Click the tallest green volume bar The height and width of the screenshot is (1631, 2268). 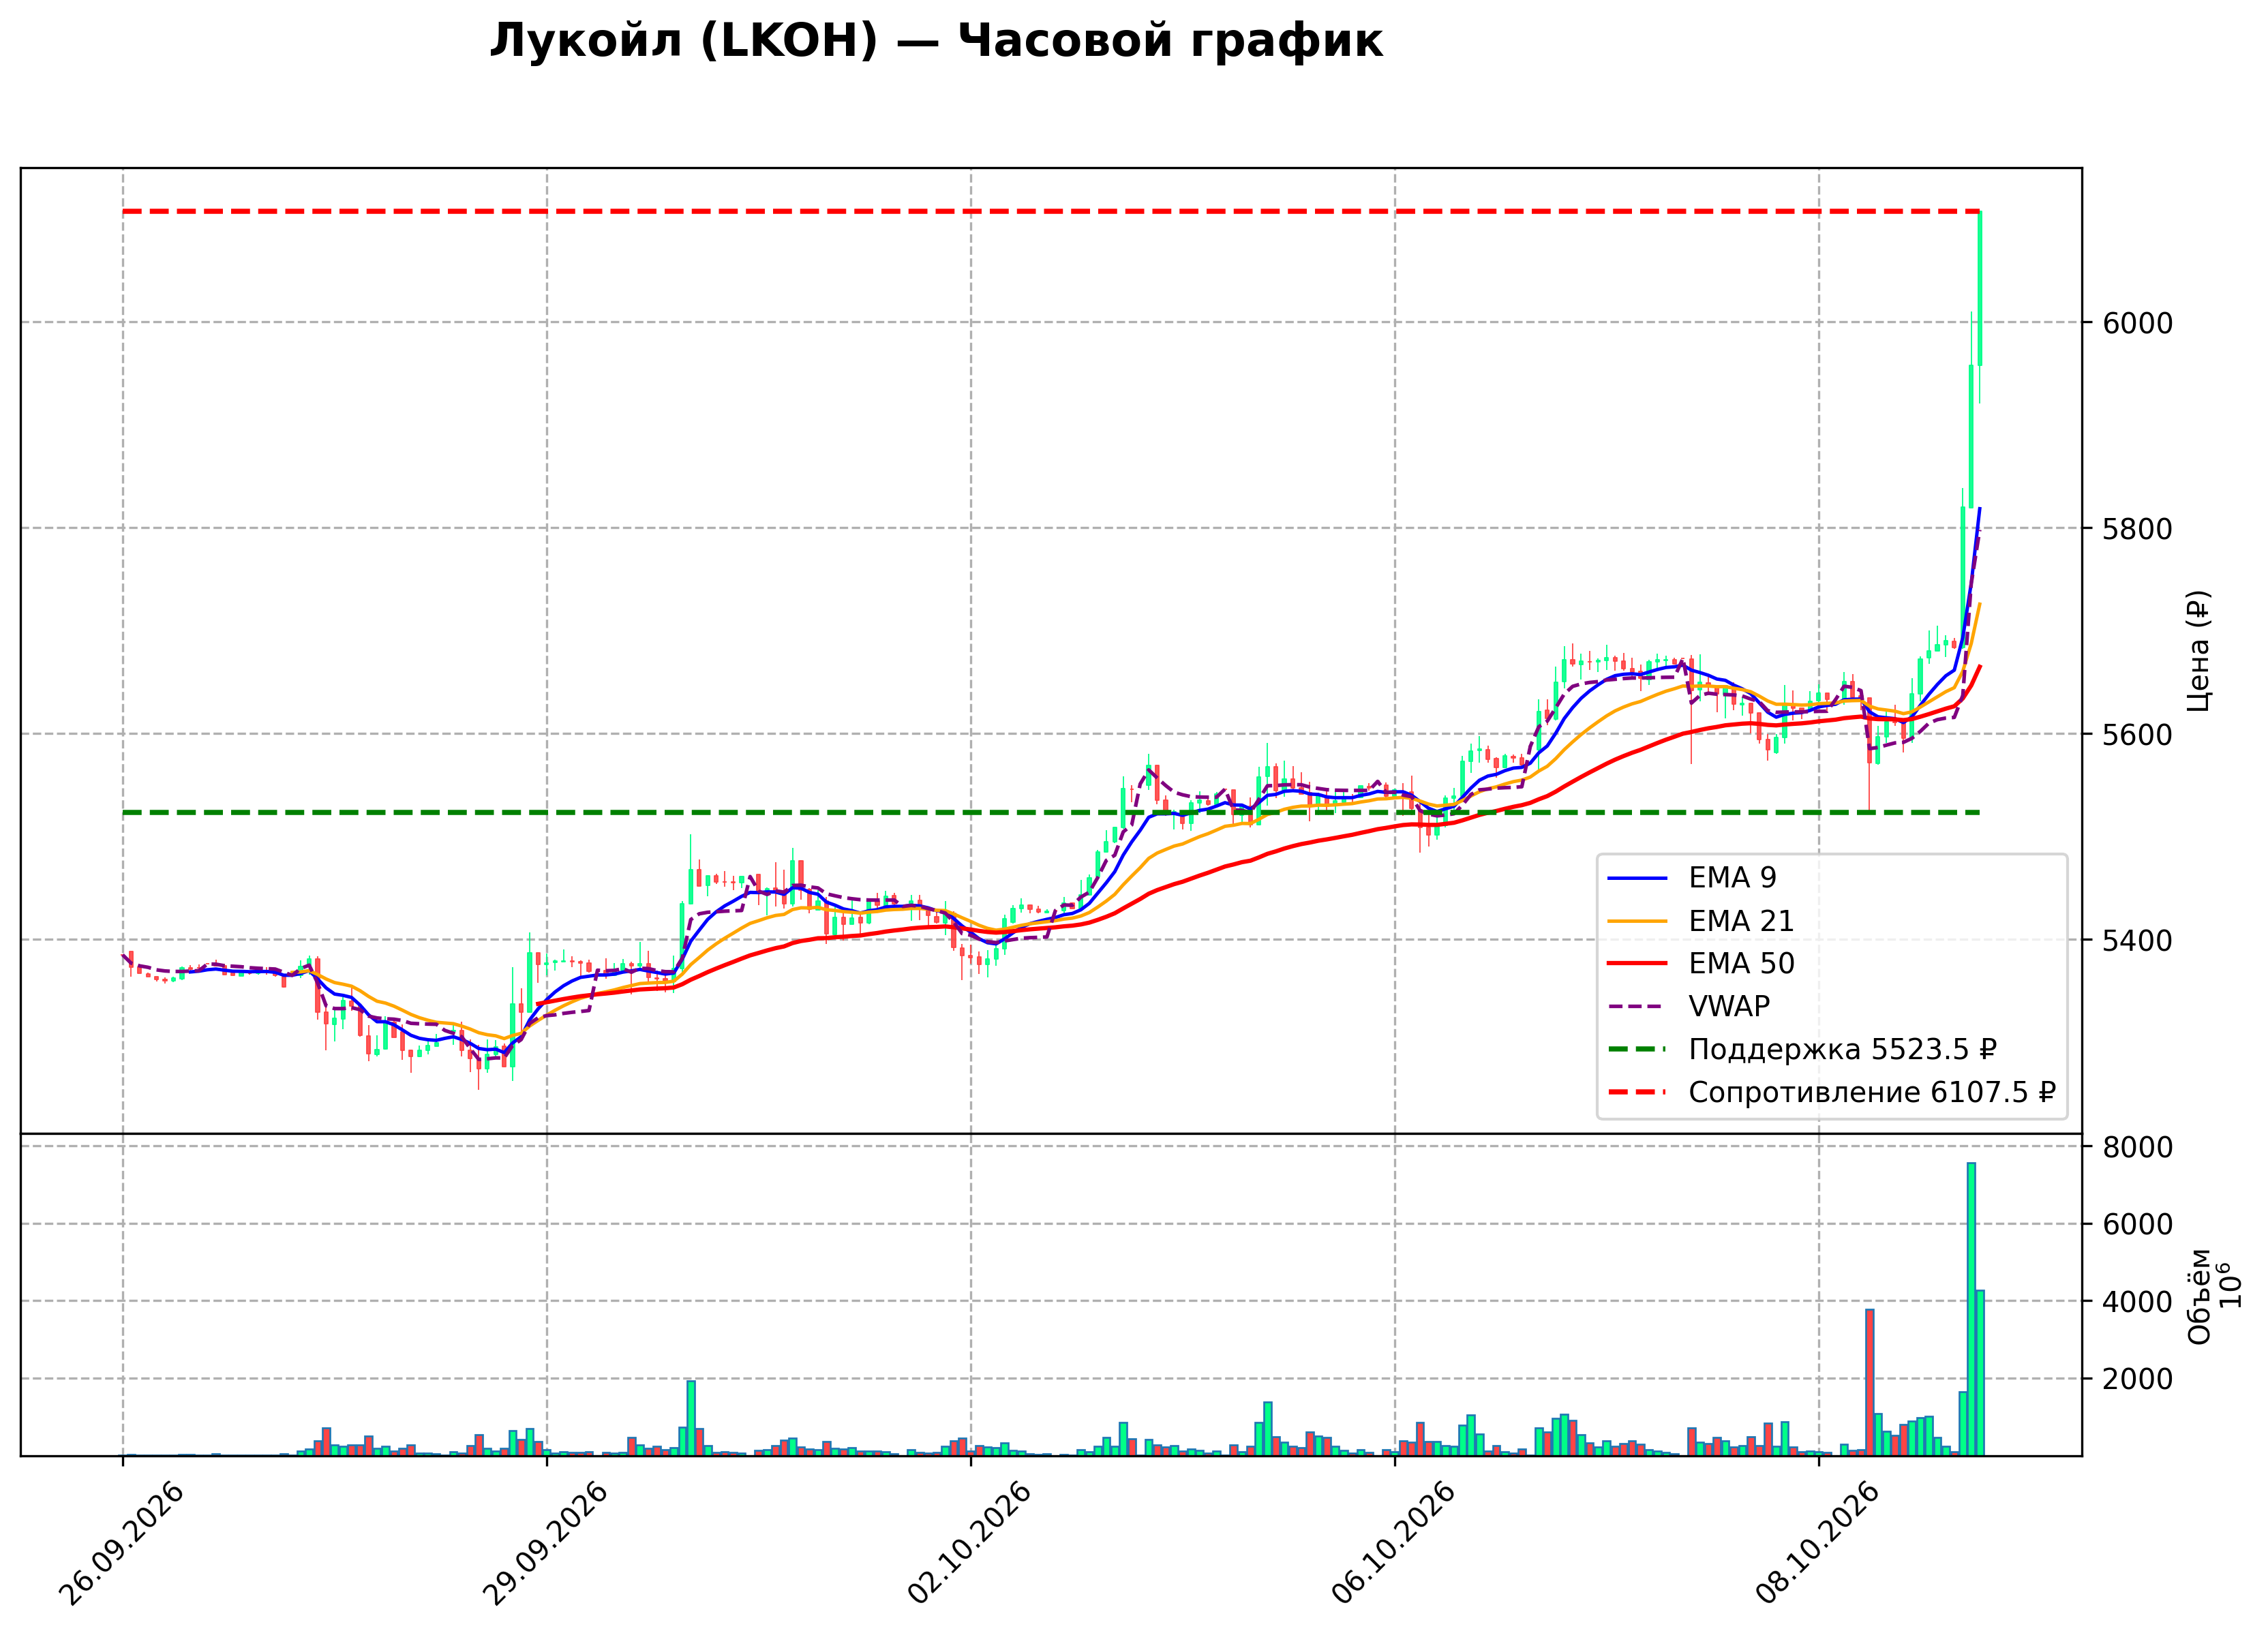(x=1971, y=1308)
